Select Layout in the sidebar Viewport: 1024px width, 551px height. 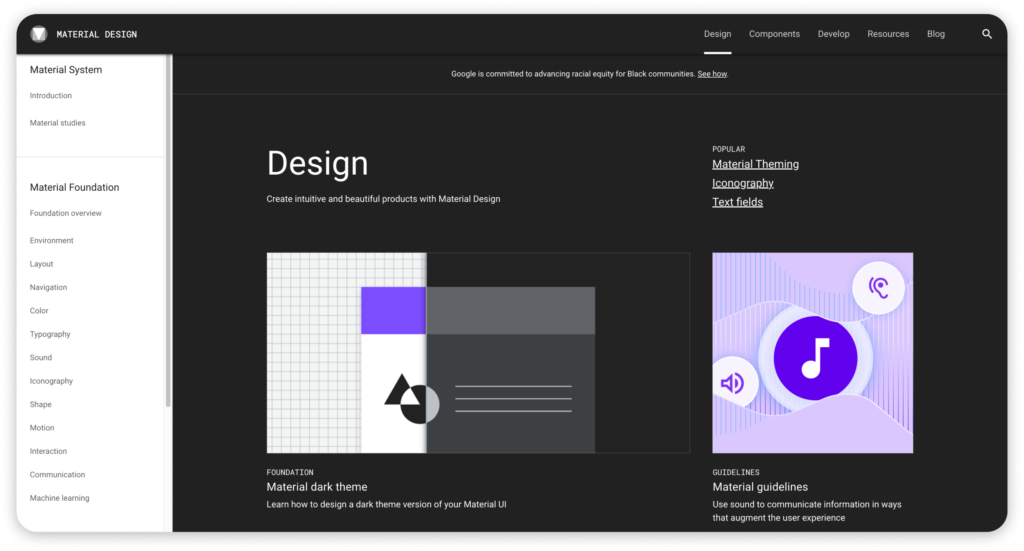click(41, 264)
